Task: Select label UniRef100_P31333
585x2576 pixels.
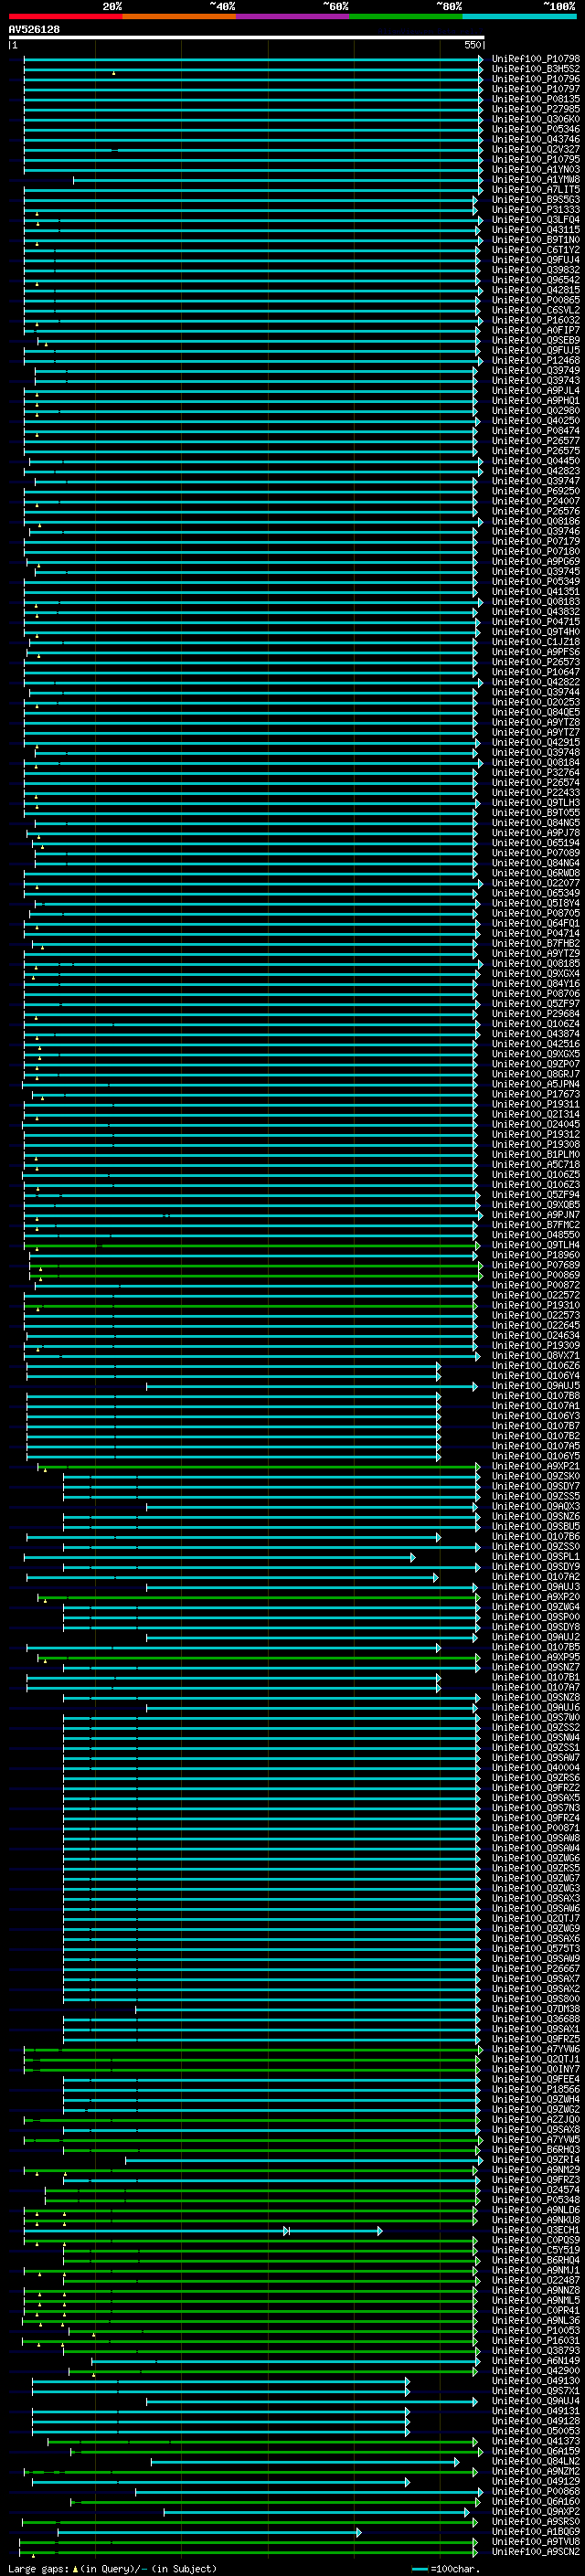Action: point(536,209)
